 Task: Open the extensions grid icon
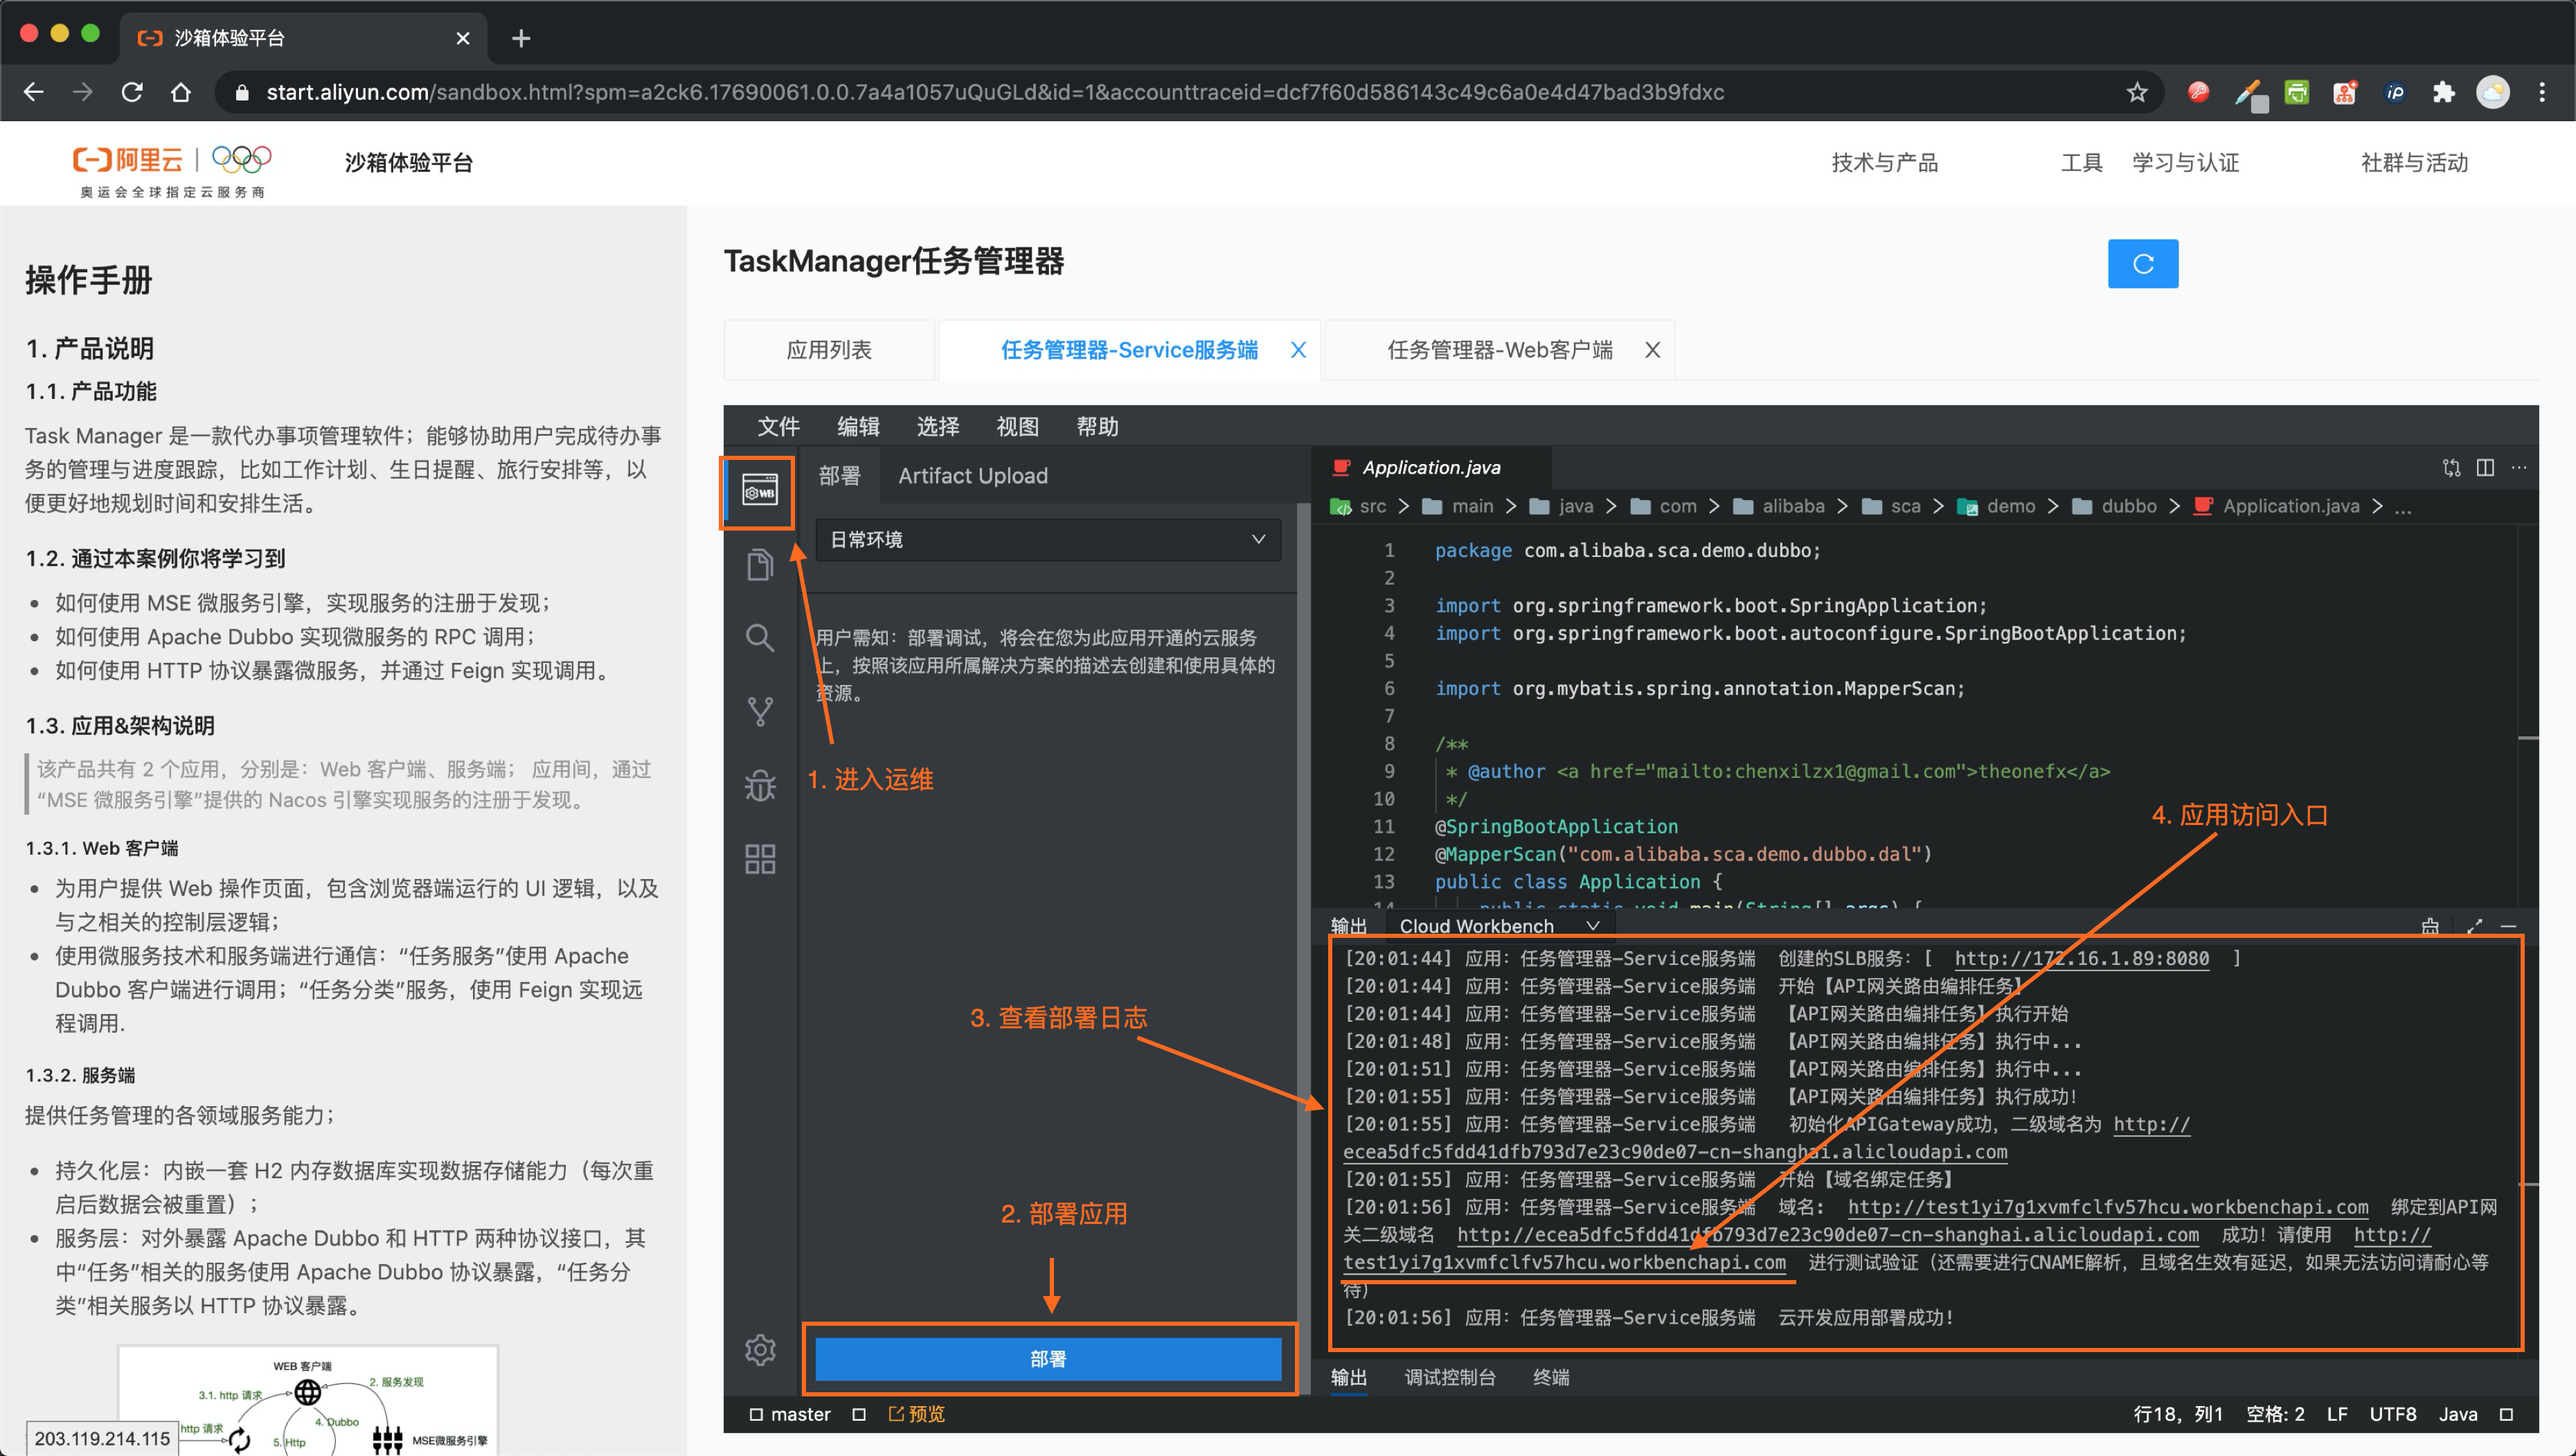pos(759,858)
